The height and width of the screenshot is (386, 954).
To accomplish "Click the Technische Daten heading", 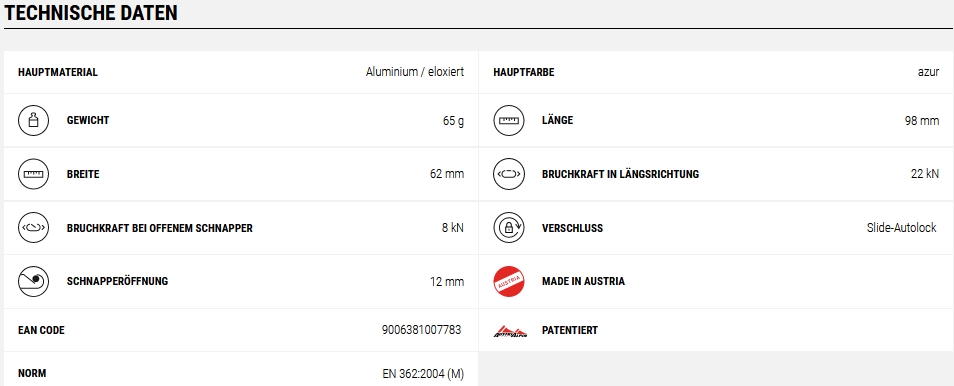I will 91,13.
